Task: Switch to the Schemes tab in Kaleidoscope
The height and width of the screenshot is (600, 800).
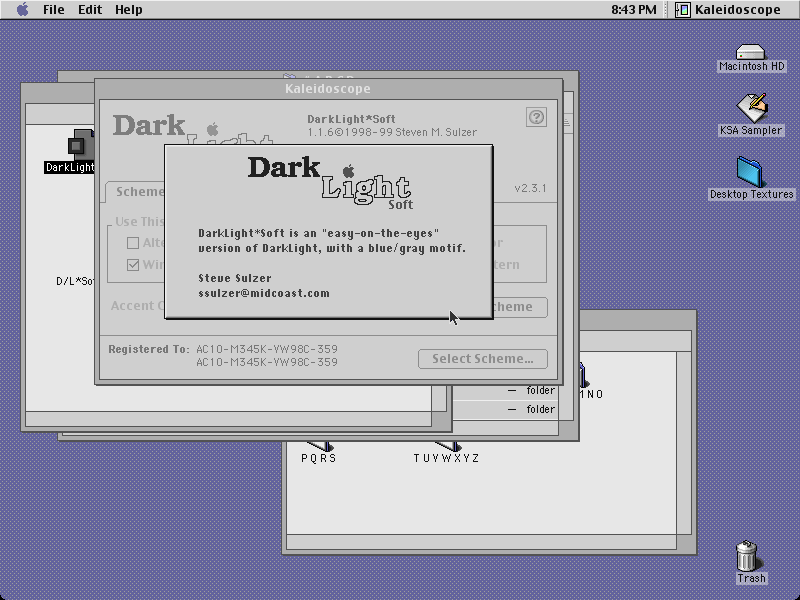Action: coord(136,192)
